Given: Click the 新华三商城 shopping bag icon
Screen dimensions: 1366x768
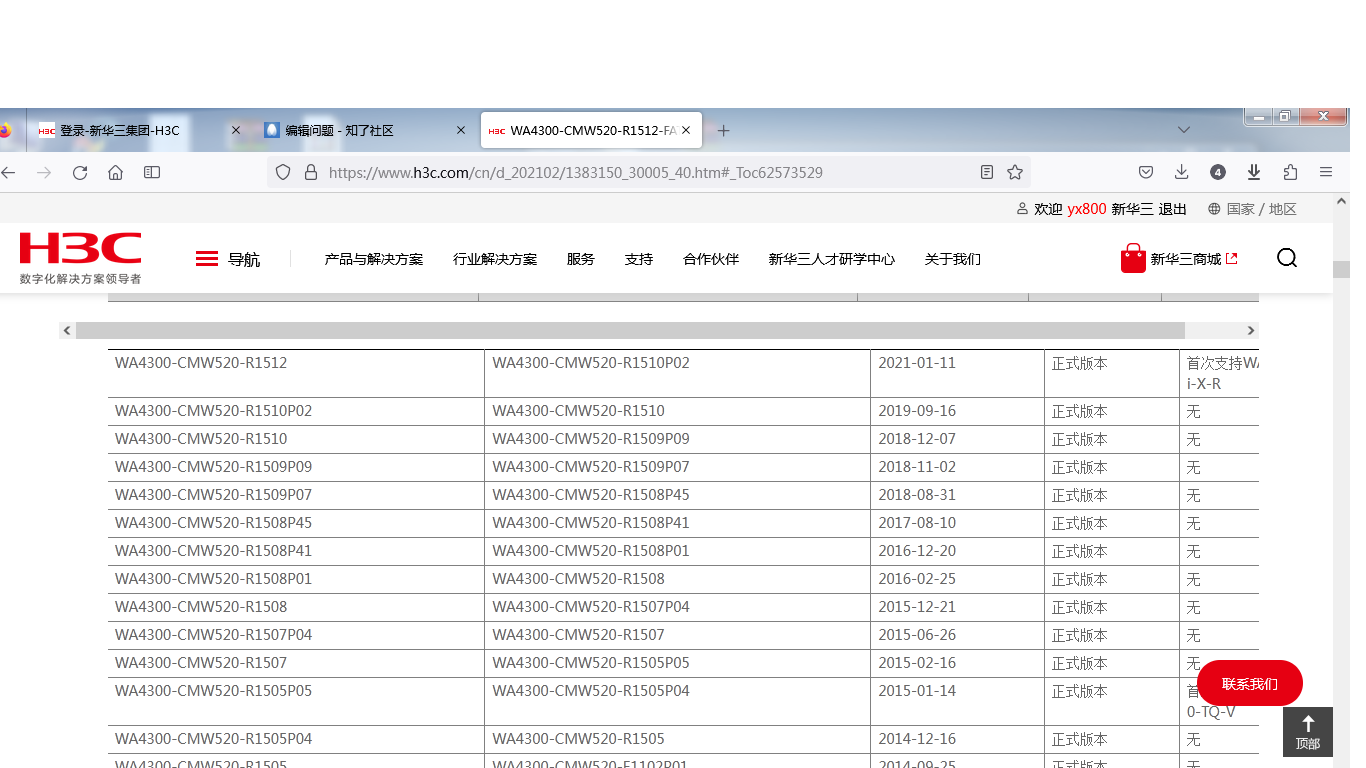Looking at the screenshot, I should [x=1133, y=258].
